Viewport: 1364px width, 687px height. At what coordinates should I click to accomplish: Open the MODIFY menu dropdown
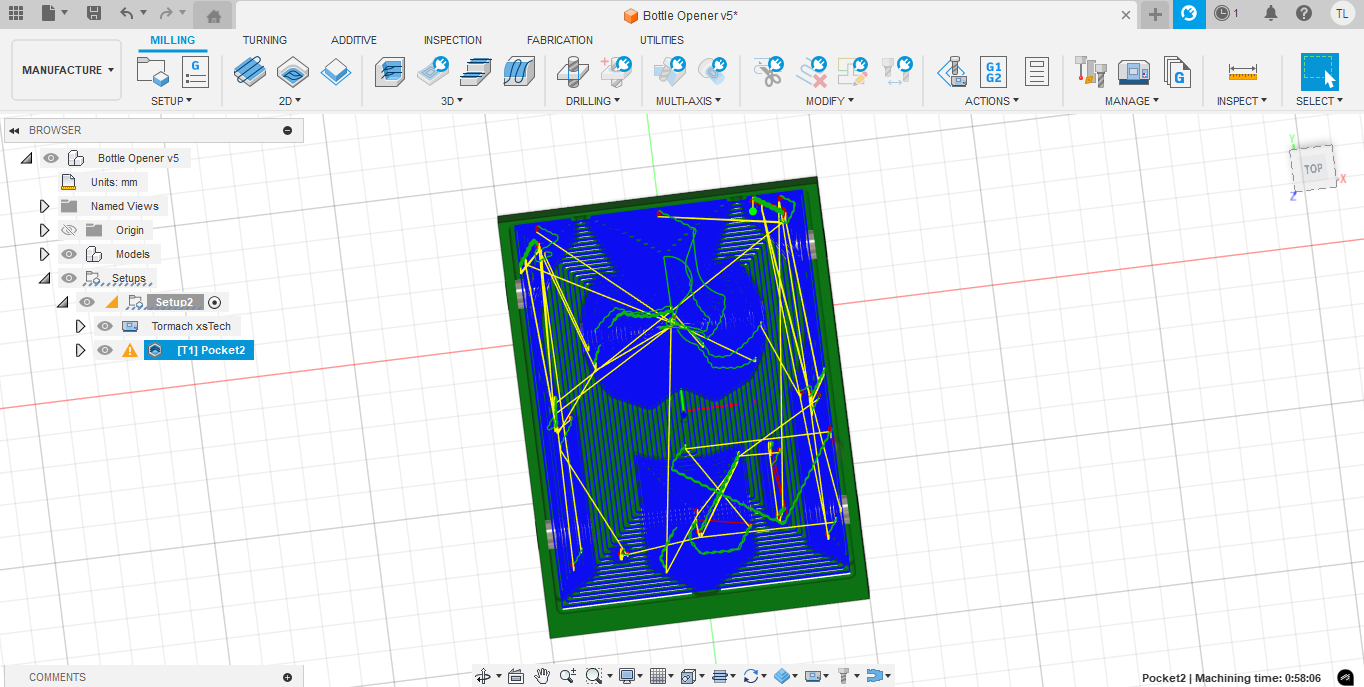[x=829, y=101]
